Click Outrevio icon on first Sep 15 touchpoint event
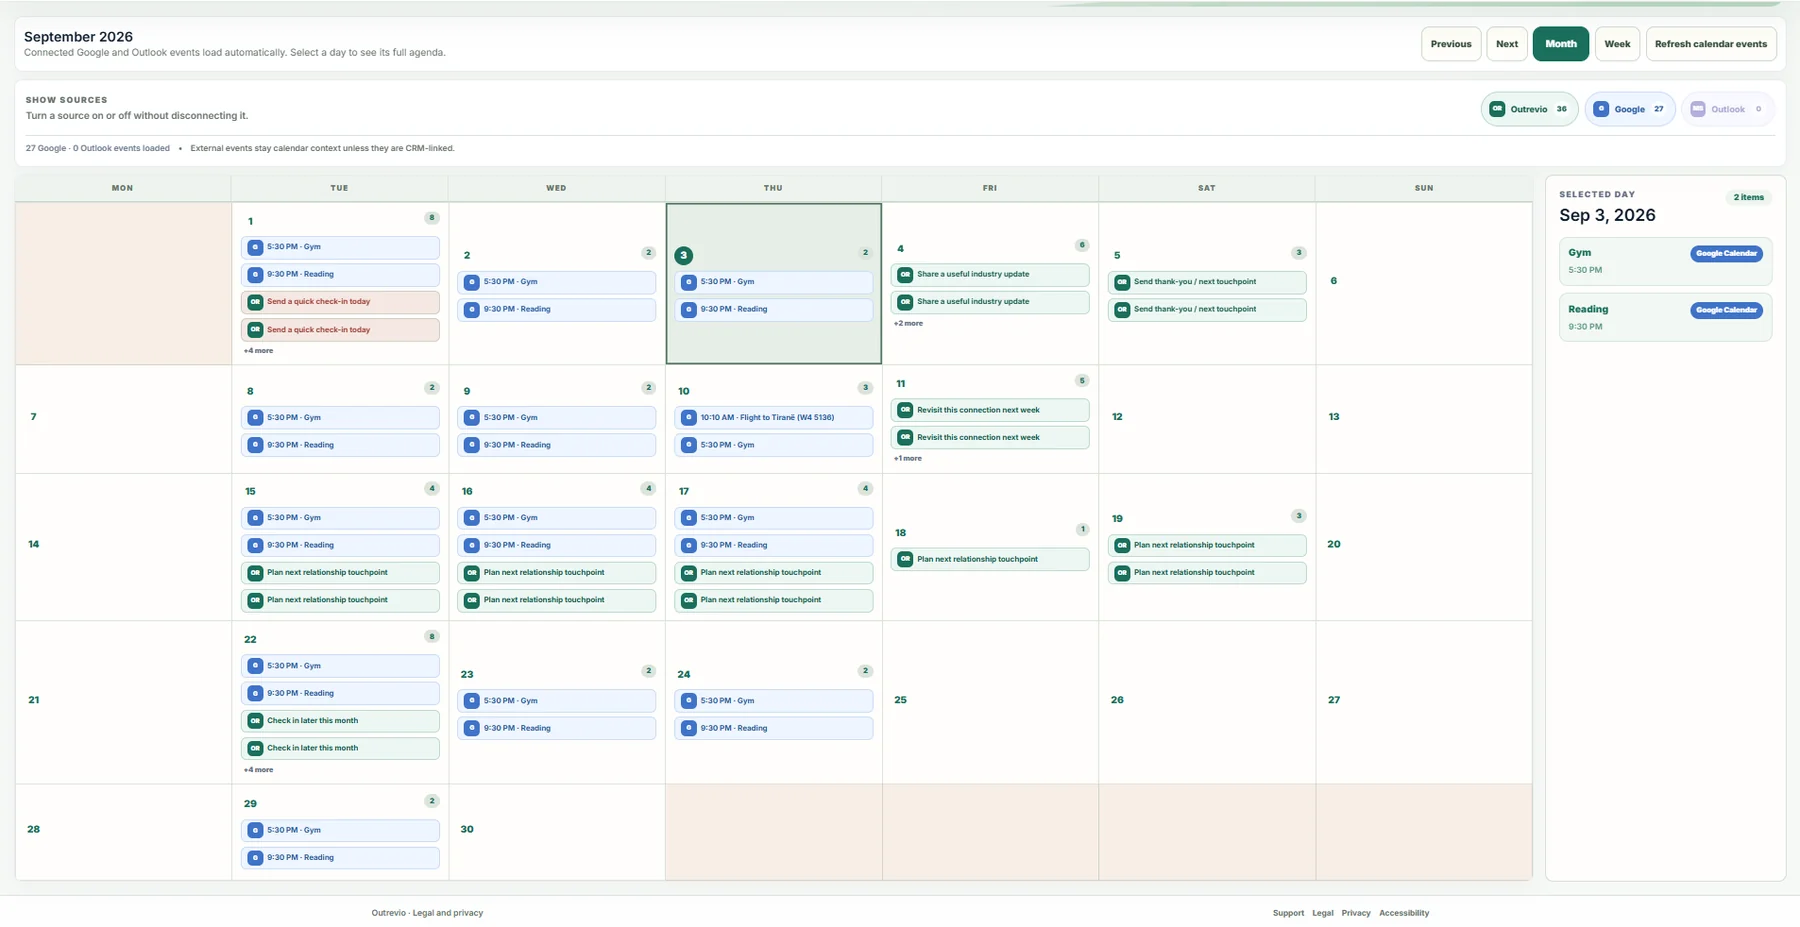The image size is (1800, 927). point(255,573)
